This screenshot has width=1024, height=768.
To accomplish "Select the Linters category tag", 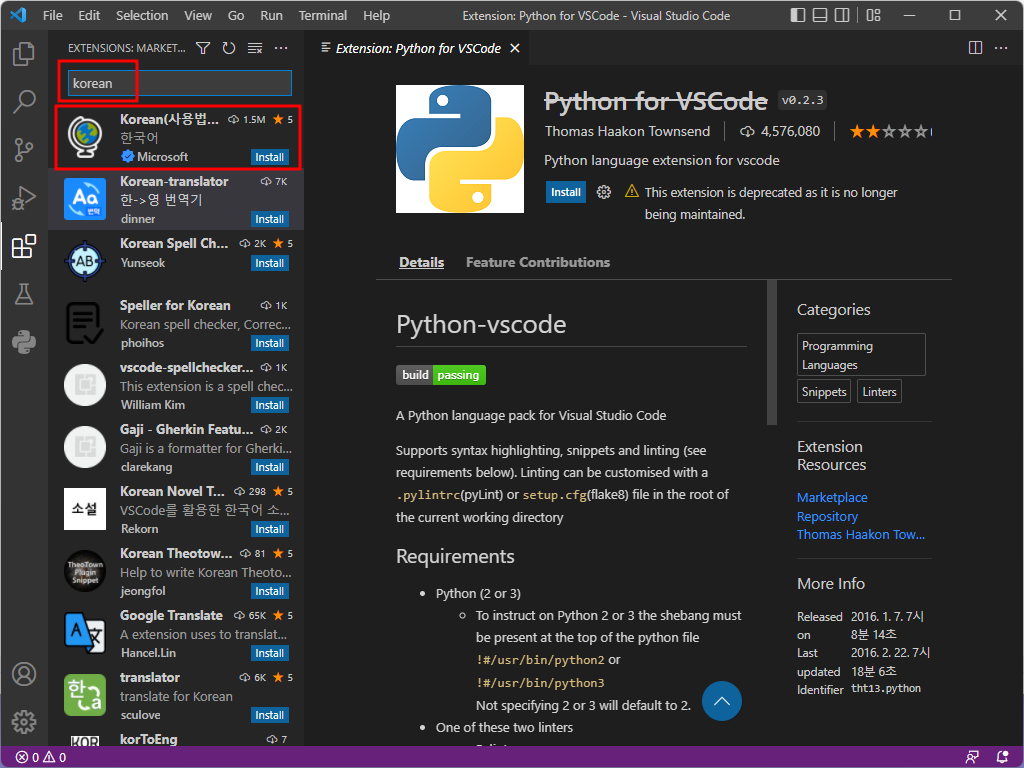I will coord(879,392).
